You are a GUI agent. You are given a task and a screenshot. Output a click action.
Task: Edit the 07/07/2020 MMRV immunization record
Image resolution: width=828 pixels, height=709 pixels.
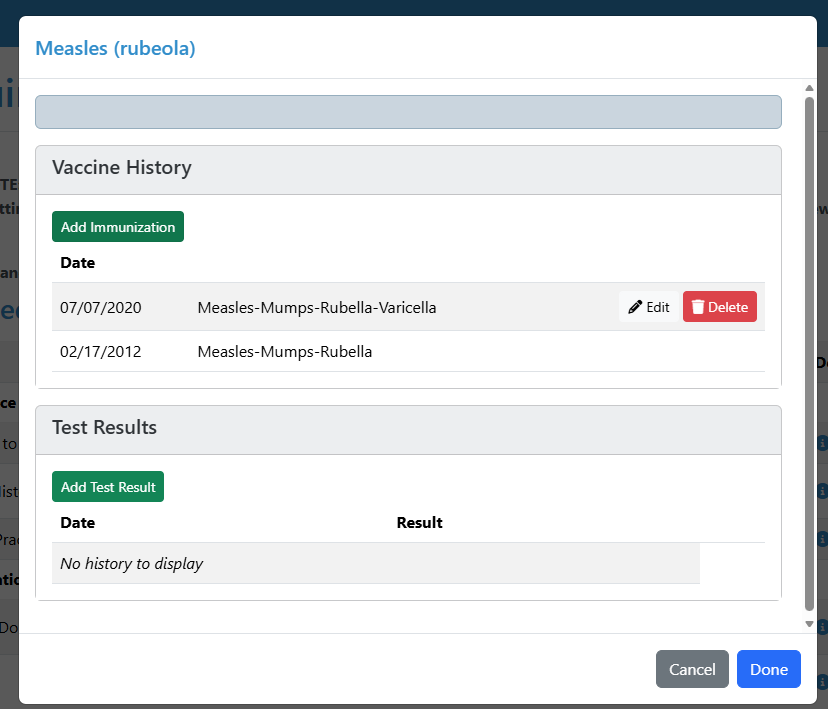[x=648, y=306]
